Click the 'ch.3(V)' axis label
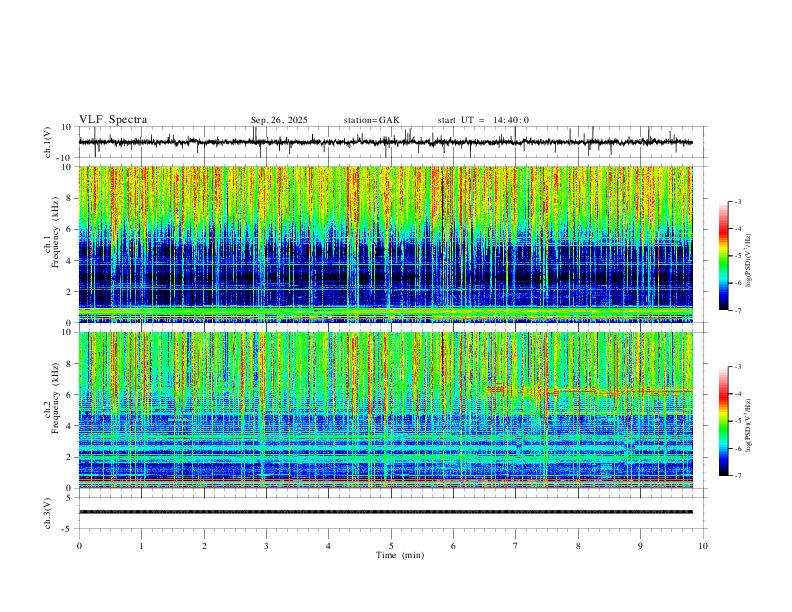792x612 pixels. click(x=48, y=514)
